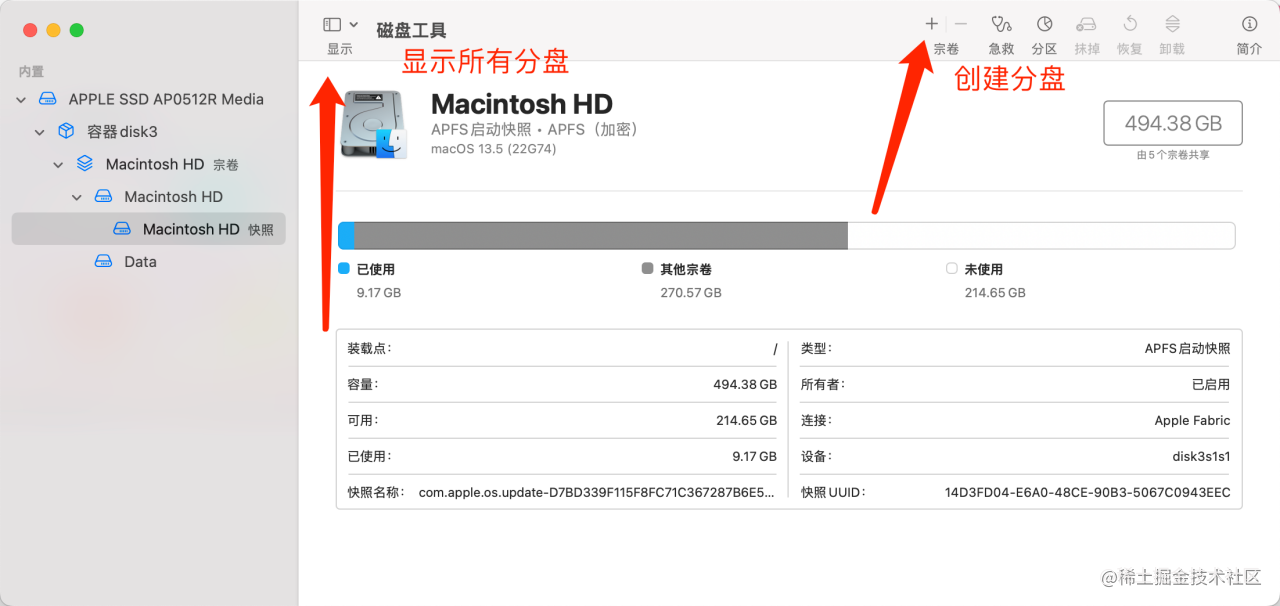Select the Macintosh HD 快照 snapshot row
The image size is (1280, 606).
coord(149,229)
